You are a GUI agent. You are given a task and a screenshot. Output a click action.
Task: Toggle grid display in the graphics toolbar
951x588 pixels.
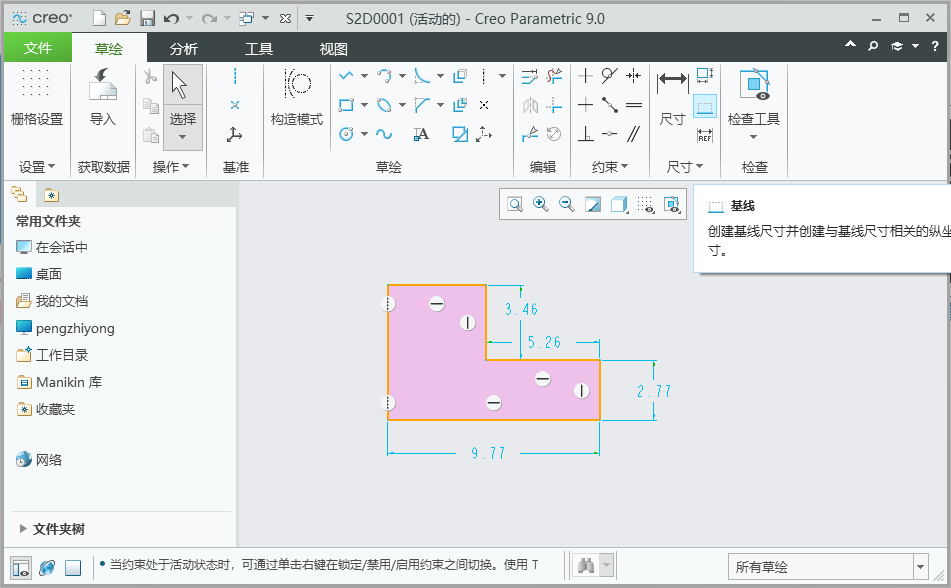coord(645,204)
